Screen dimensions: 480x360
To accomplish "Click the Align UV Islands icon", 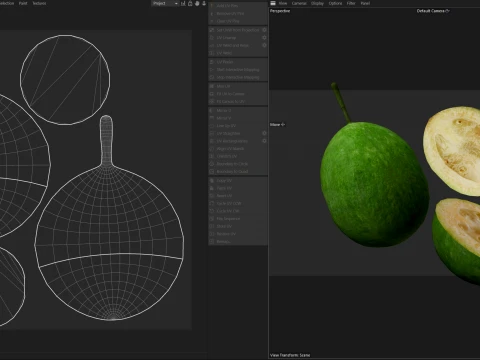I will (211, 149).
